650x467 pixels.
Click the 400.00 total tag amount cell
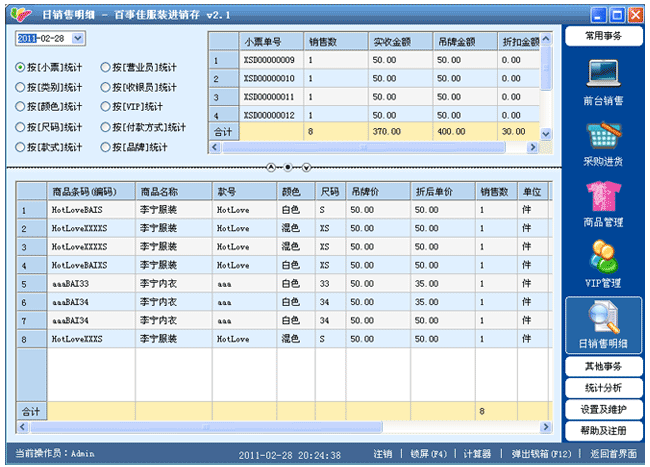click(465, 132)
